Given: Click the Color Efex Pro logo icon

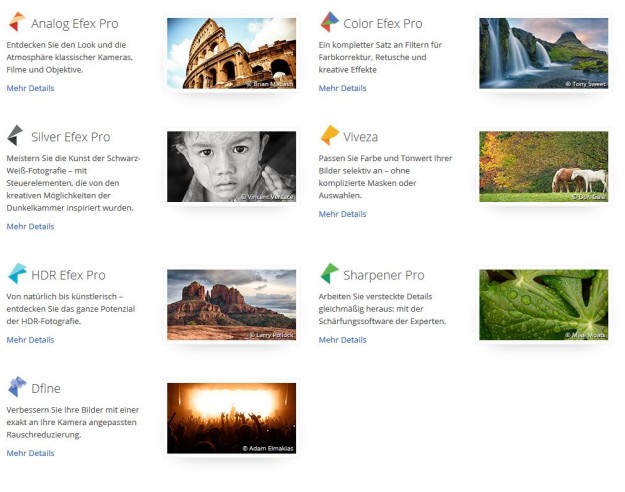Looking at the screenshot, I should click(x=329, y=22).
